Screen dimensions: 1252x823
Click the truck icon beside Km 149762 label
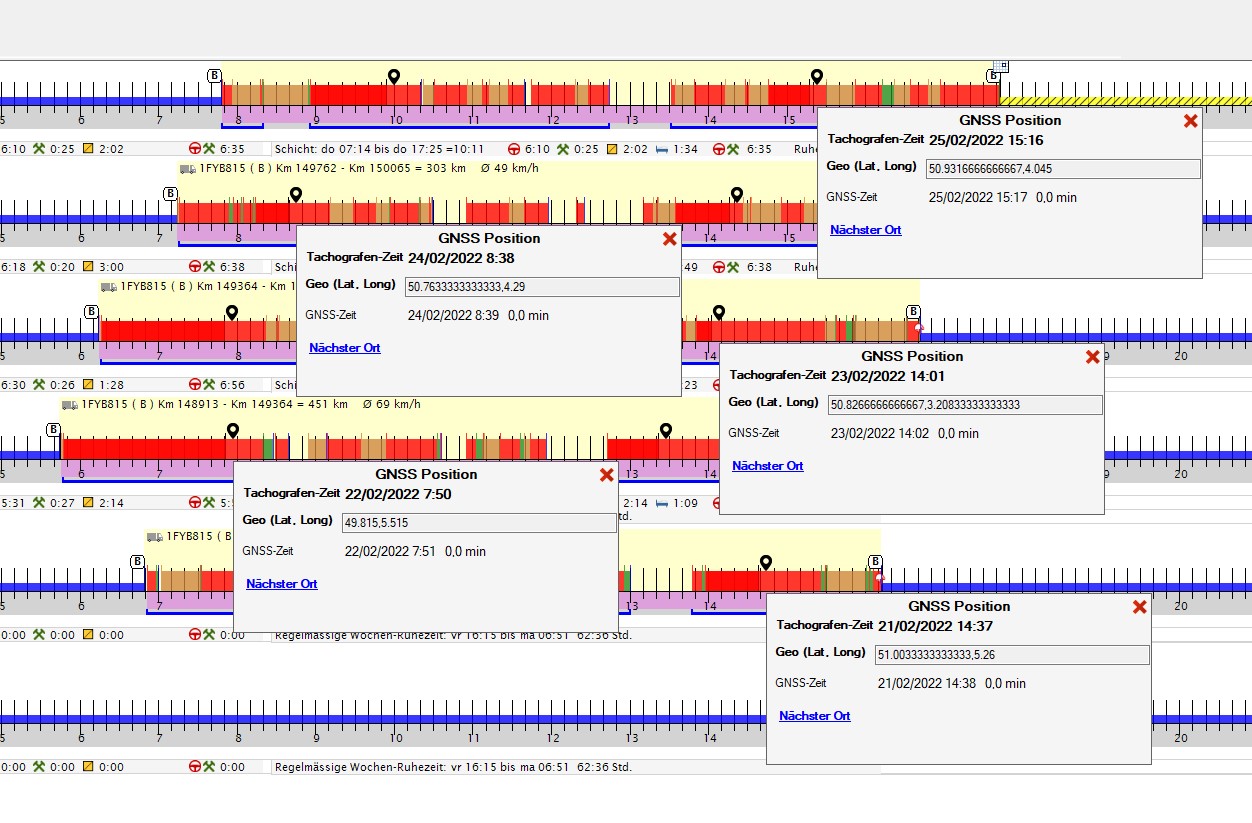tap(188, 168)
